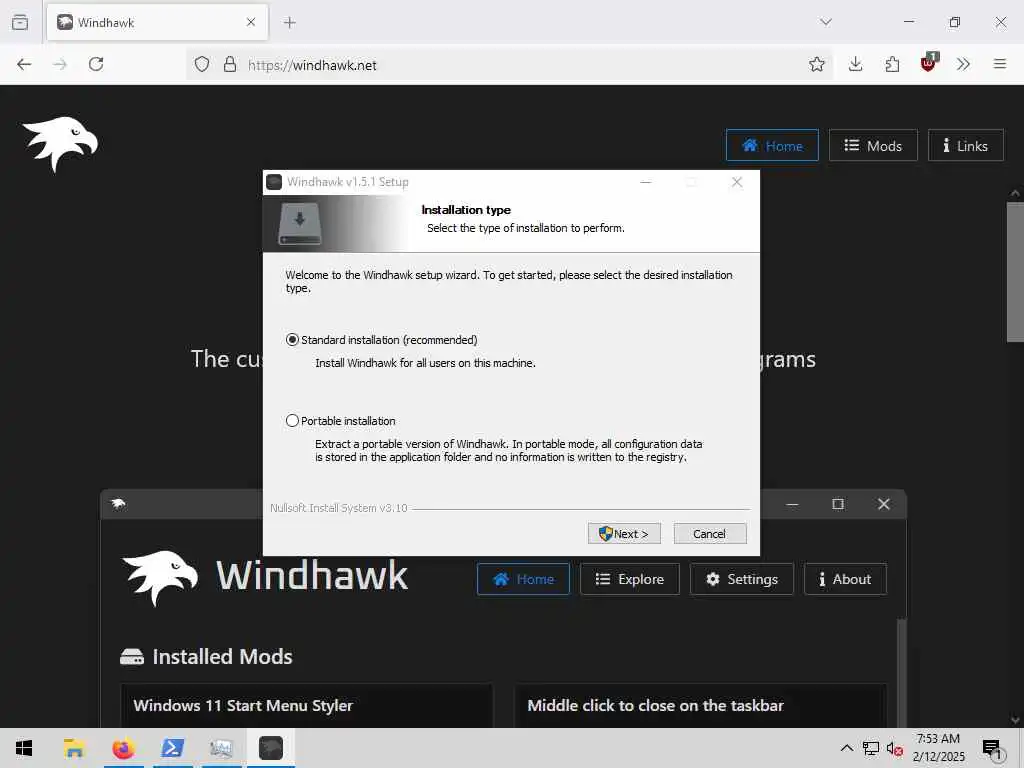Switch to Firefox in taskbar
The image size is (1024, 768).
click(123, 748)
